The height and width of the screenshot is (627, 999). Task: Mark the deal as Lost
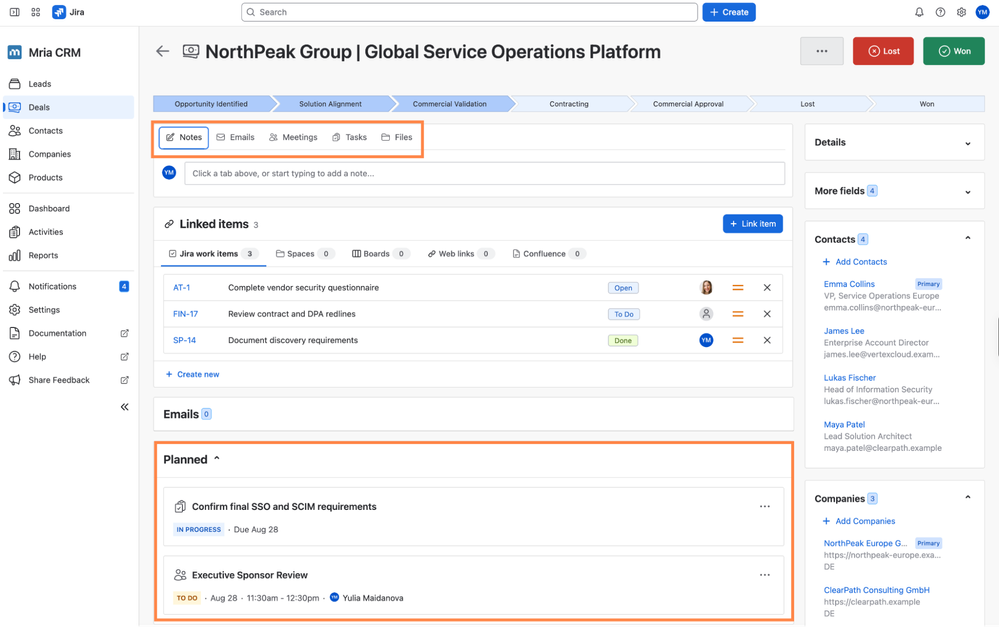click(x=883, y=51)
